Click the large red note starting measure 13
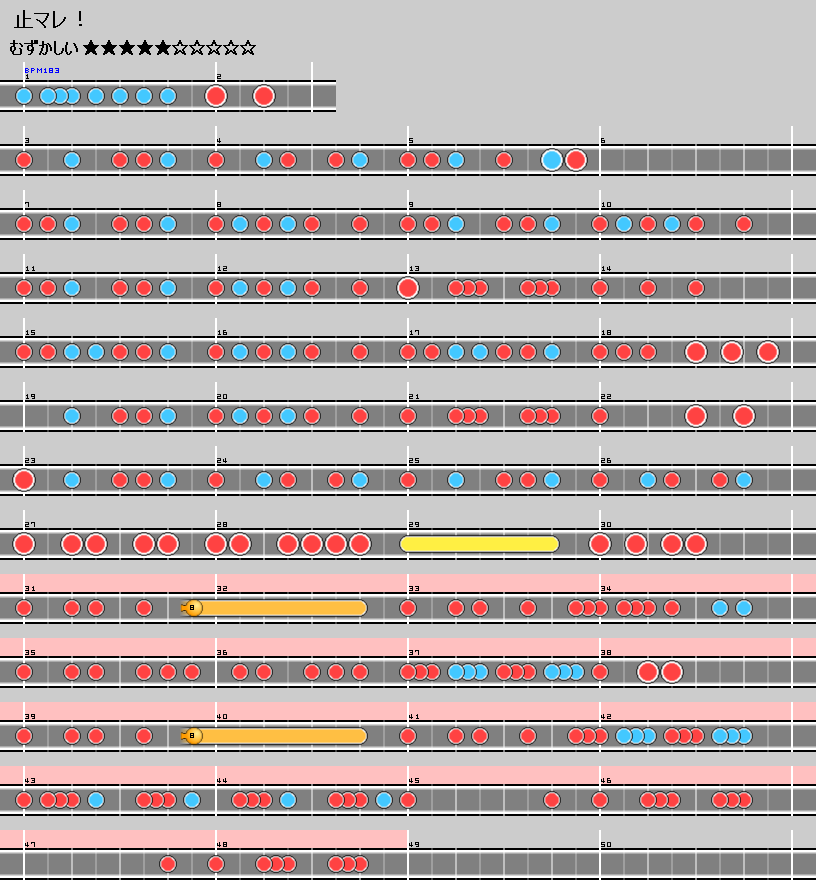Viewport: 816px width, 880px height. (x=408, y=288)
